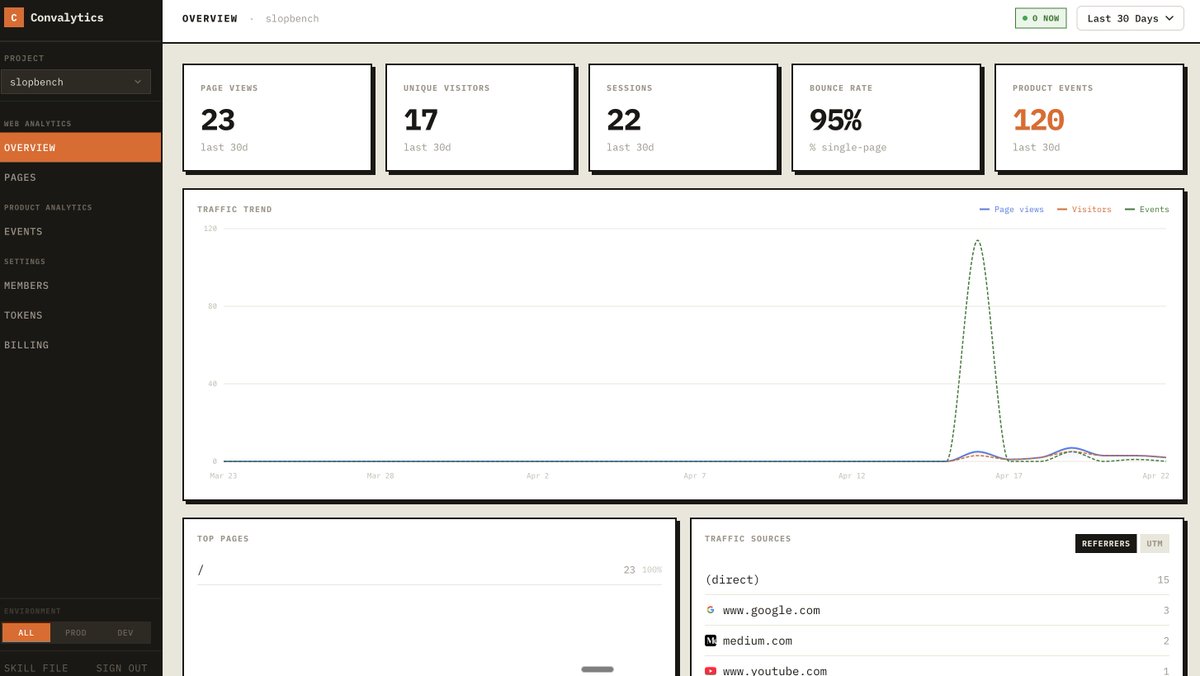Click the YouTube icon beside www.youtube.com
Screen dimensions: 1200x676
click(x=710, y=671)
